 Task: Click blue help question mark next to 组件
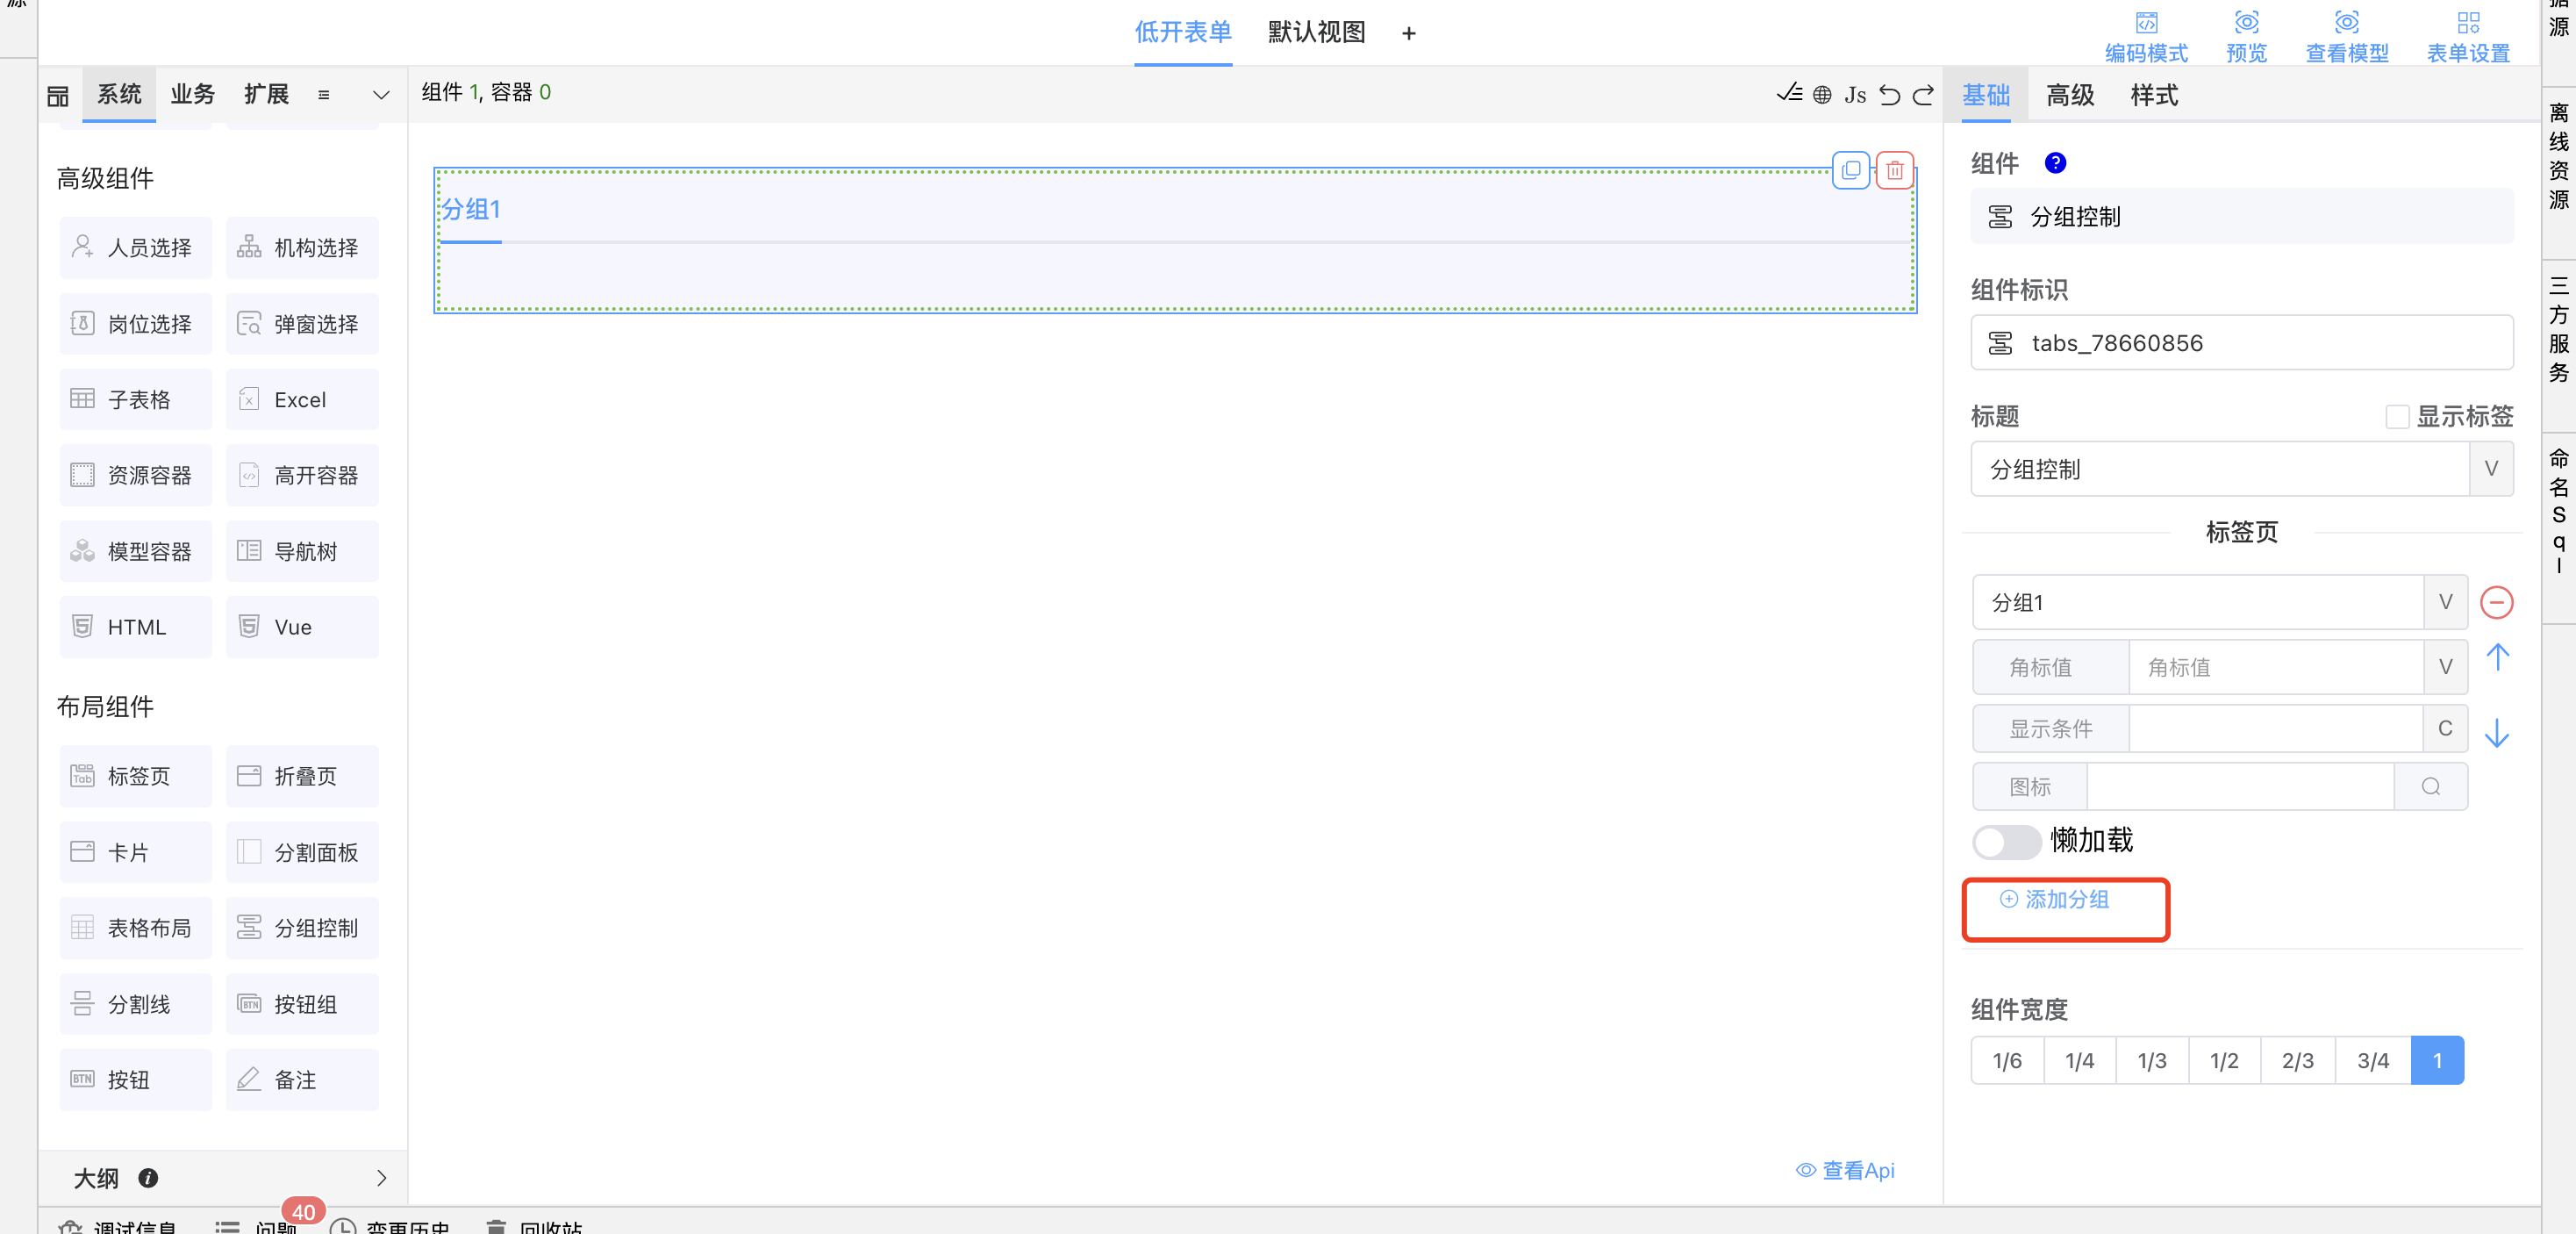[x=2055, y=163]
